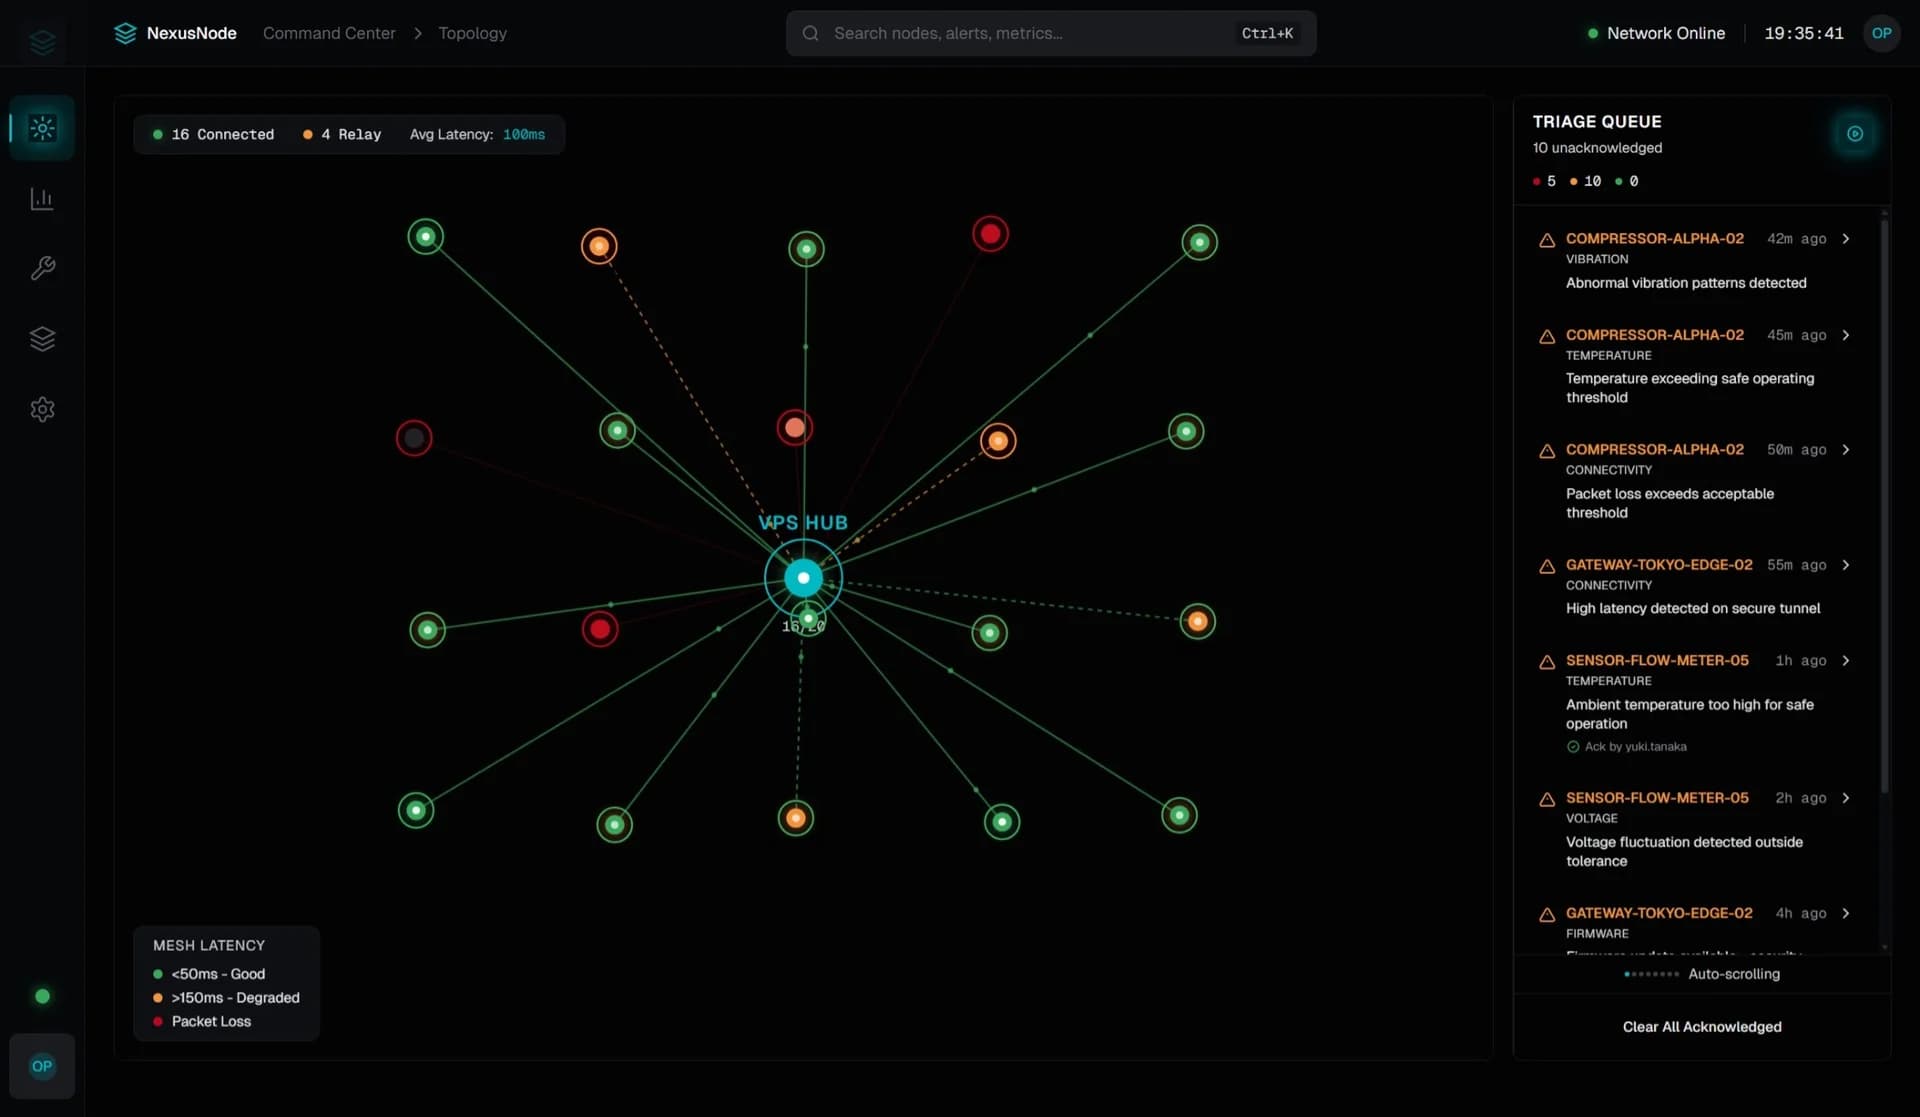The image size is (1920, 1117).
Task: Click the 16 Connected status chip
Action: tap(213, 134)
